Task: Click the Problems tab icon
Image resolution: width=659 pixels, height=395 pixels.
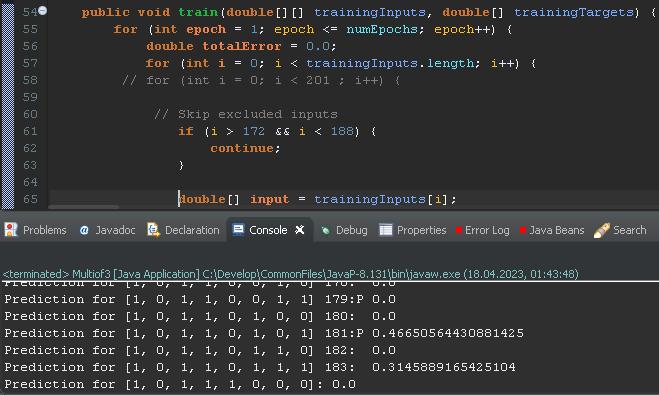Action: (11, 230)
